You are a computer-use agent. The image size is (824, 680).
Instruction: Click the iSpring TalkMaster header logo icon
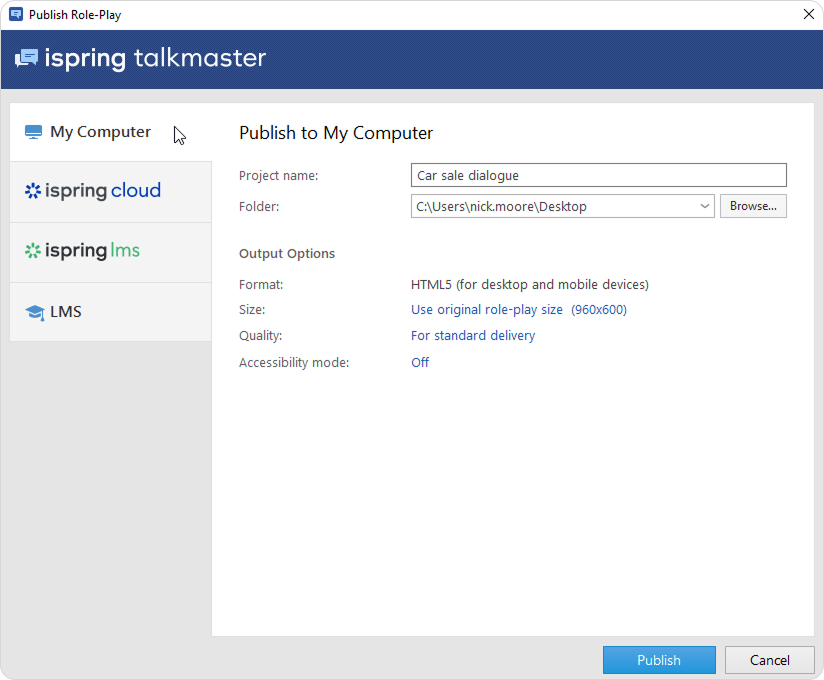click(x=26, y=58)
